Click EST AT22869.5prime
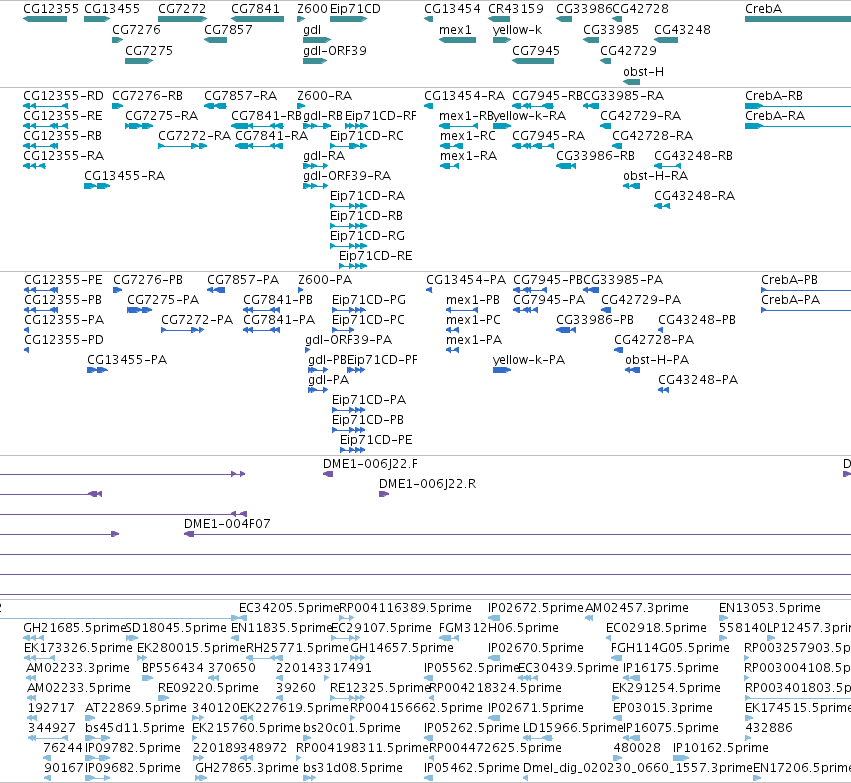The height and width of the screenshot is (783, 851). click(136, 708)
